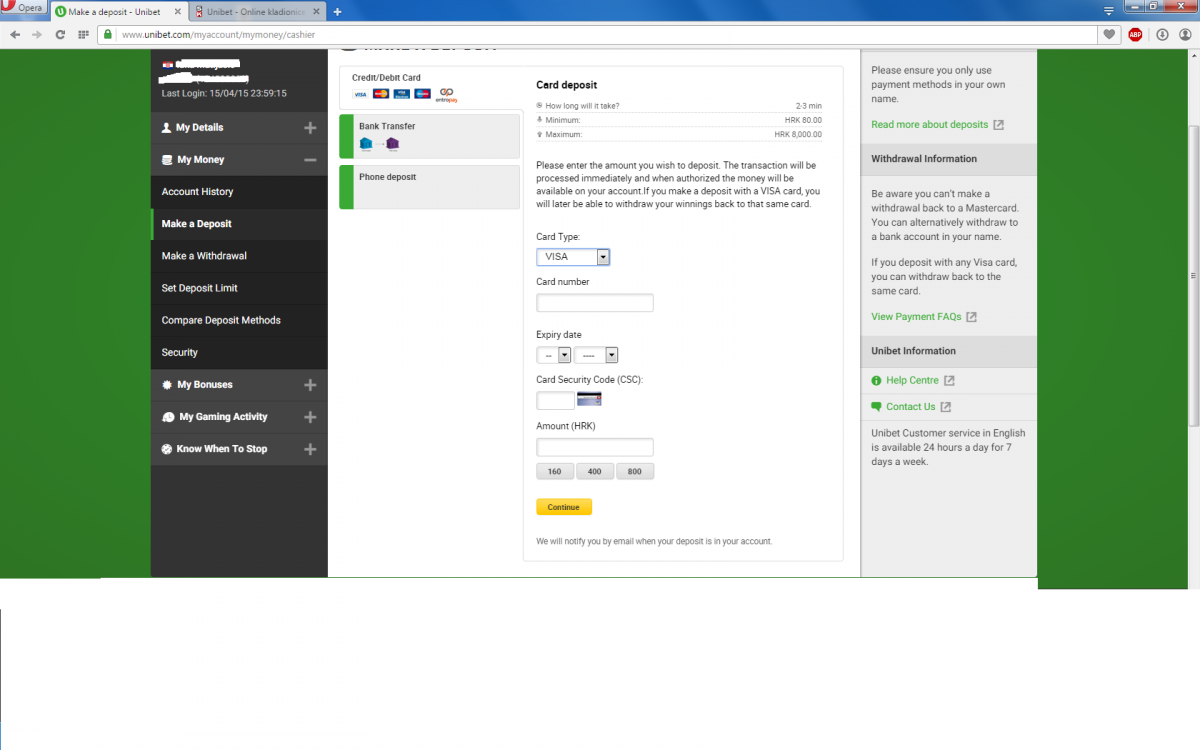Reload the page with the refresh icon

pos(60,34)
